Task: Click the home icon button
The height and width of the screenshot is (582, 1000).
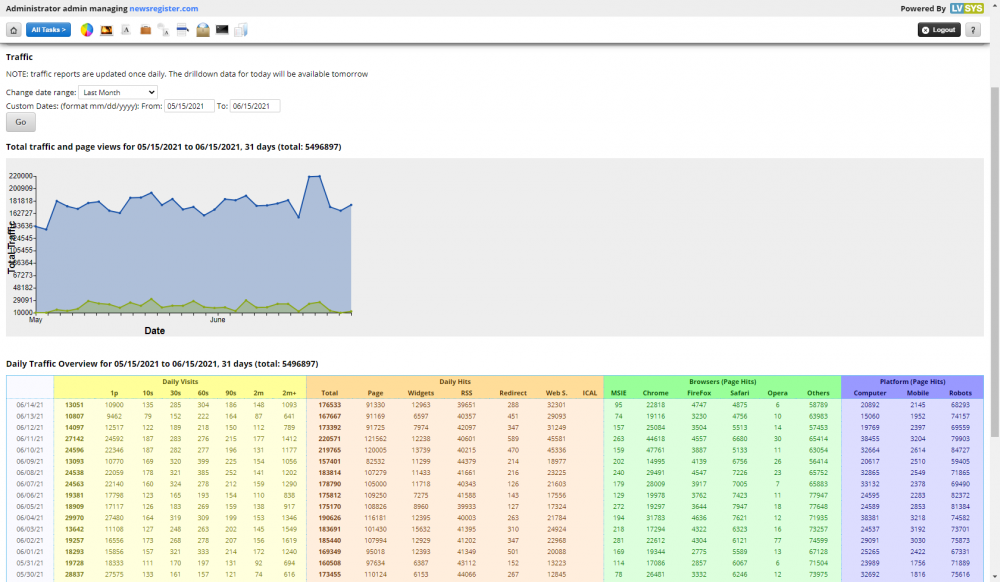Action: (x=14, y=30)
